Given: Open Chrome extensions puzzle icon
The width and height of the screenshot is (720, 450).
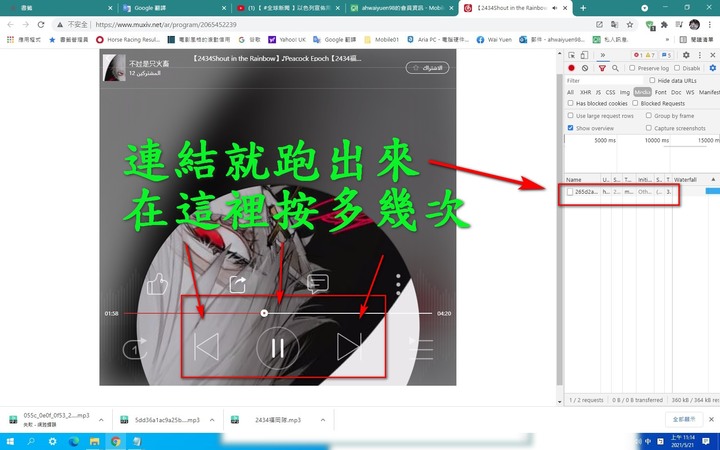Looking at the screenshot, I should pyautogui.click(x=664, y=24).
